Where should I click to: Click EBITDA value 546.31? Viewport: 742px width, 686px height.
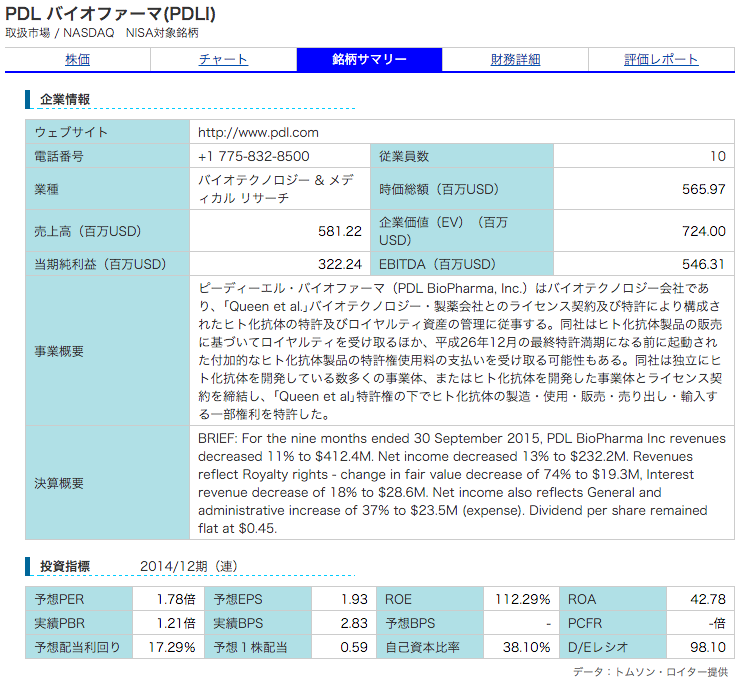[704, 264]
